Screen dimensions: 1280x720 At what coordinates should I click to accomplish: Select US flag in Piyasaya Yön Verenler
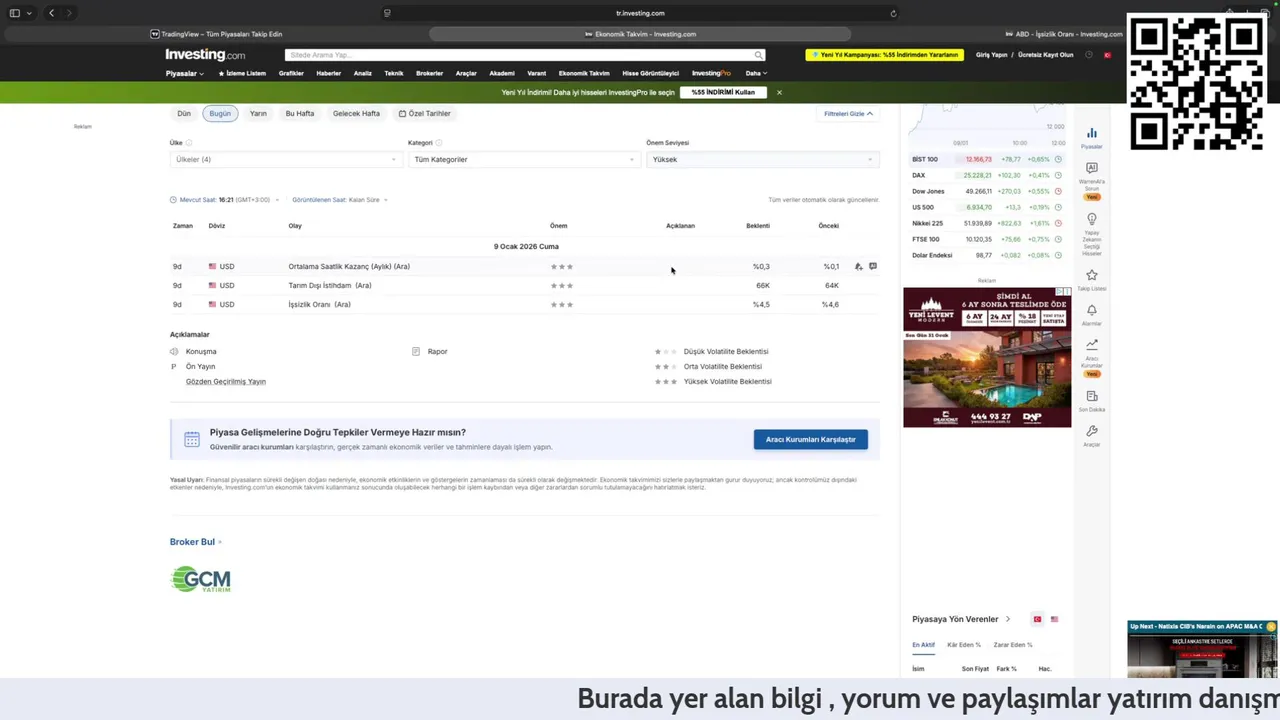1054,619
